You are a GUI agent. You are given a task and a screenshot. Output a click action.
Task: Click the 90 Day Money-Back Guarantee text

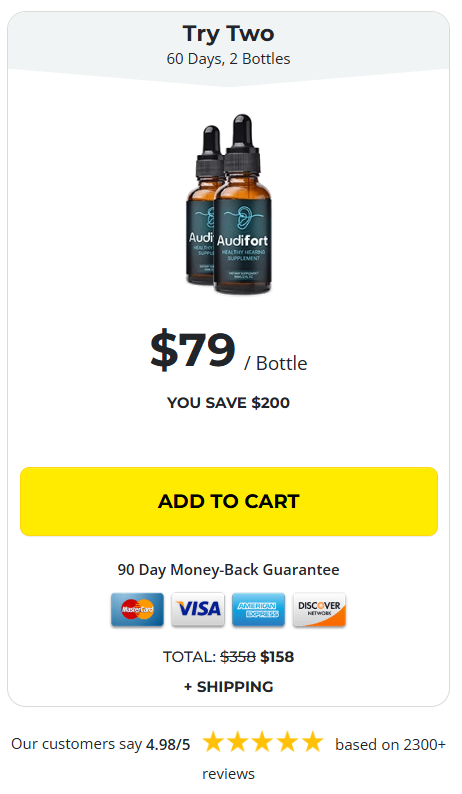228,570
